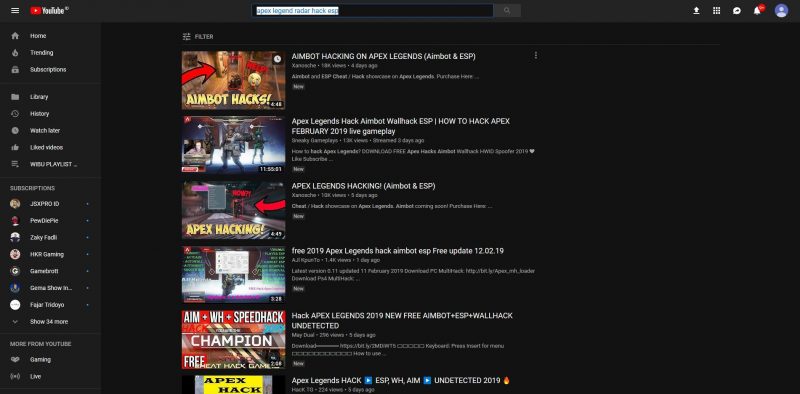The image size is (800, 394).
Task: Open Liked videos in sidebar
Action: click(x=51, y=147)
